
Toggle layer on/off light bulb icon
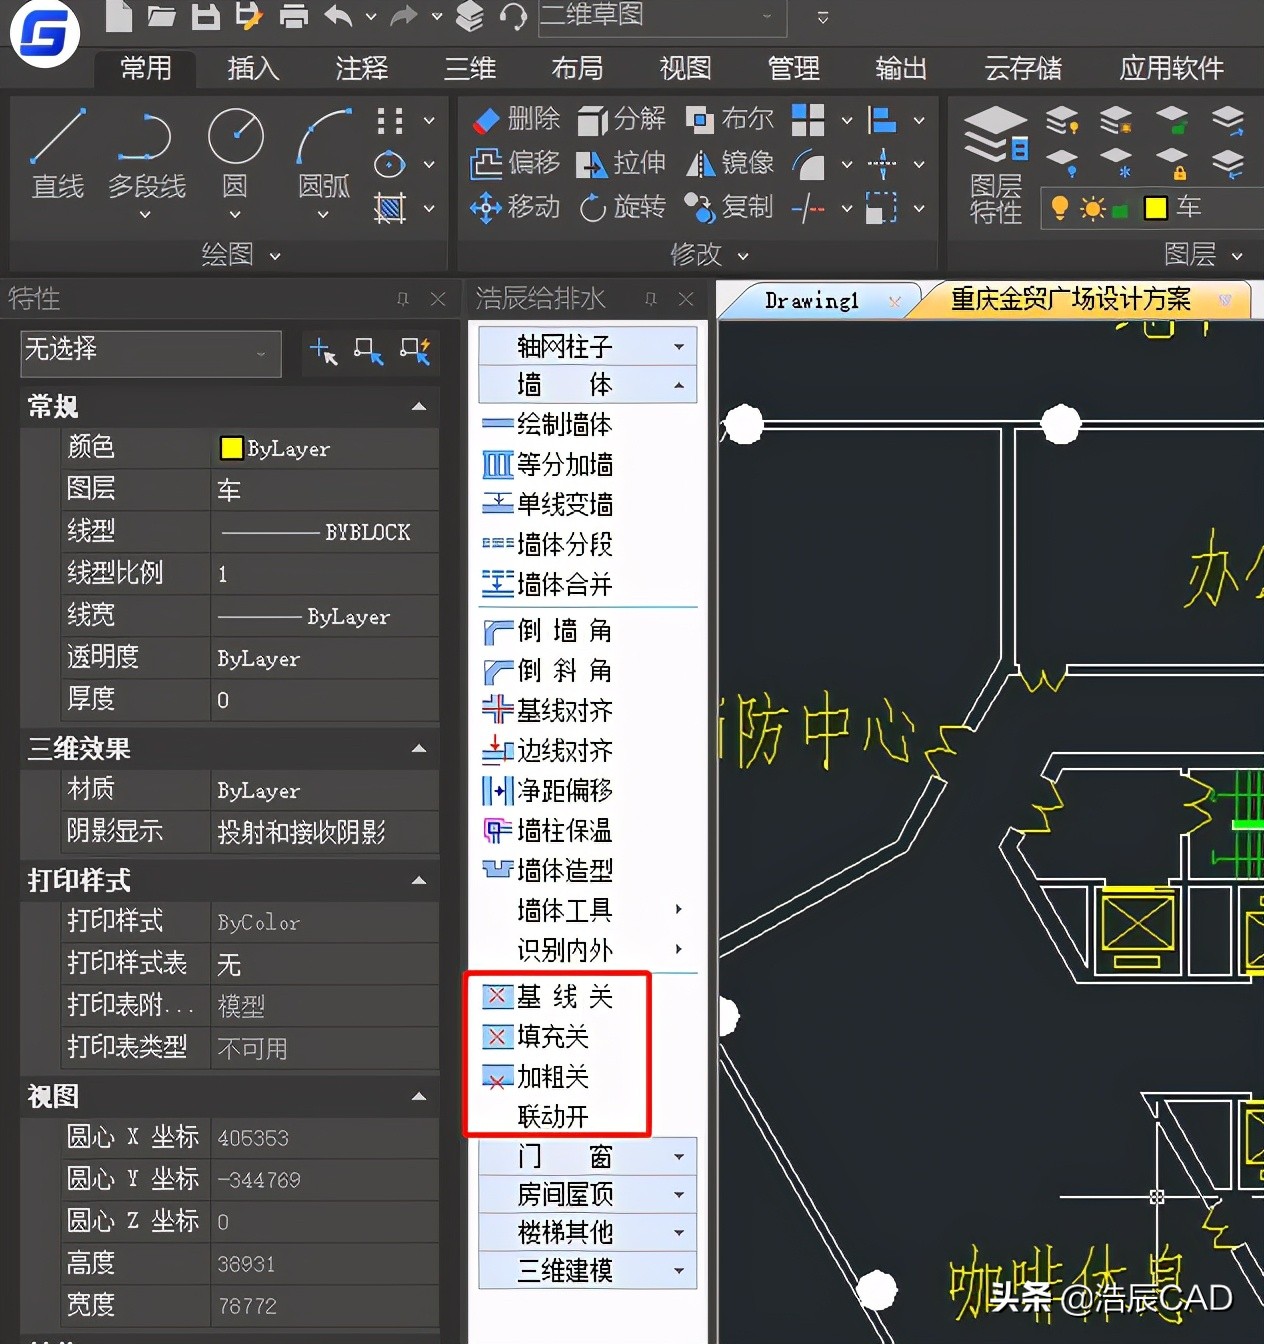coord(1060,208)
